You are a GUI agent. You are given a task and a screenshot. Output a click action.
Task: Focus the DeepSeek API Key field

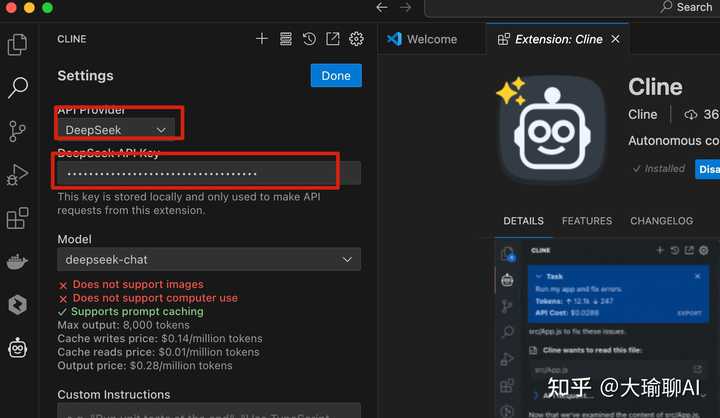[x=209, y=173]
